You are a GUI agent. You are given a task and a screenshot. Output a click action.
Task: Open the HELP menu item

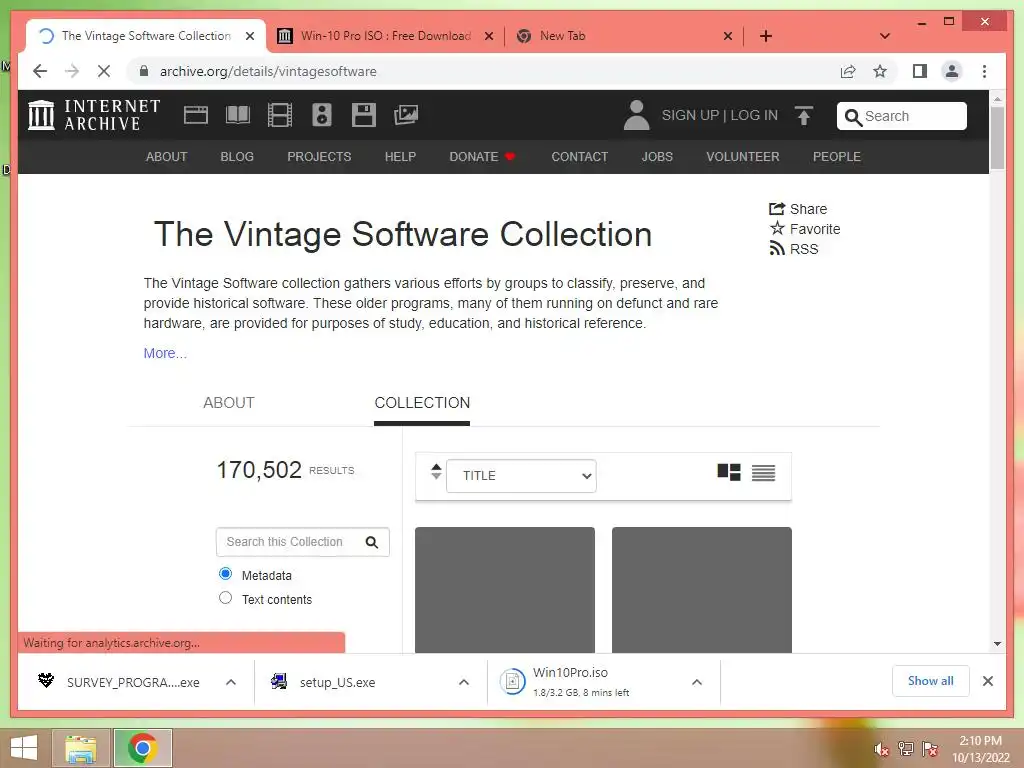click(400, 157)
